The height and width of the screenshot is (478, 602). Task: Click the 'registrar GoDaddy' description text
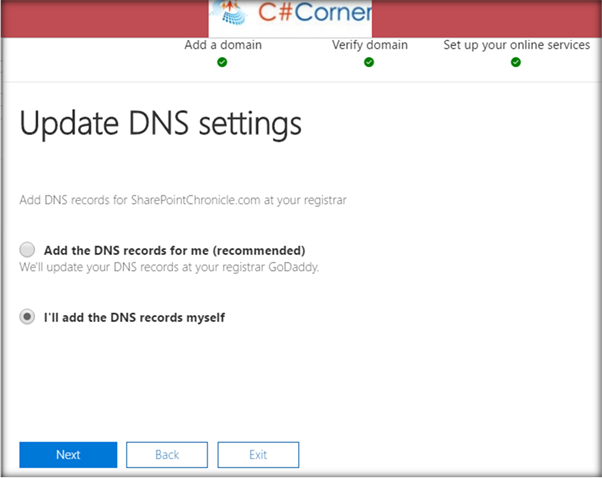tap(169, 267)
